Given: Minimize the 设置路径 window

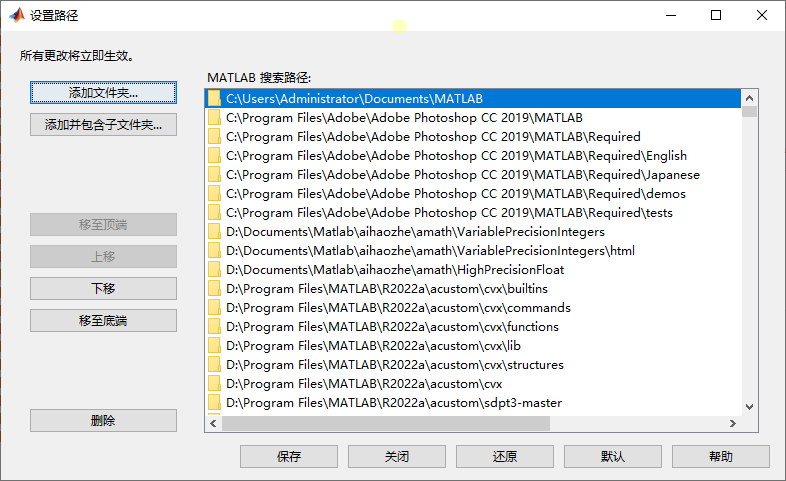Looking at the screenshot, I should click(671, 15).
